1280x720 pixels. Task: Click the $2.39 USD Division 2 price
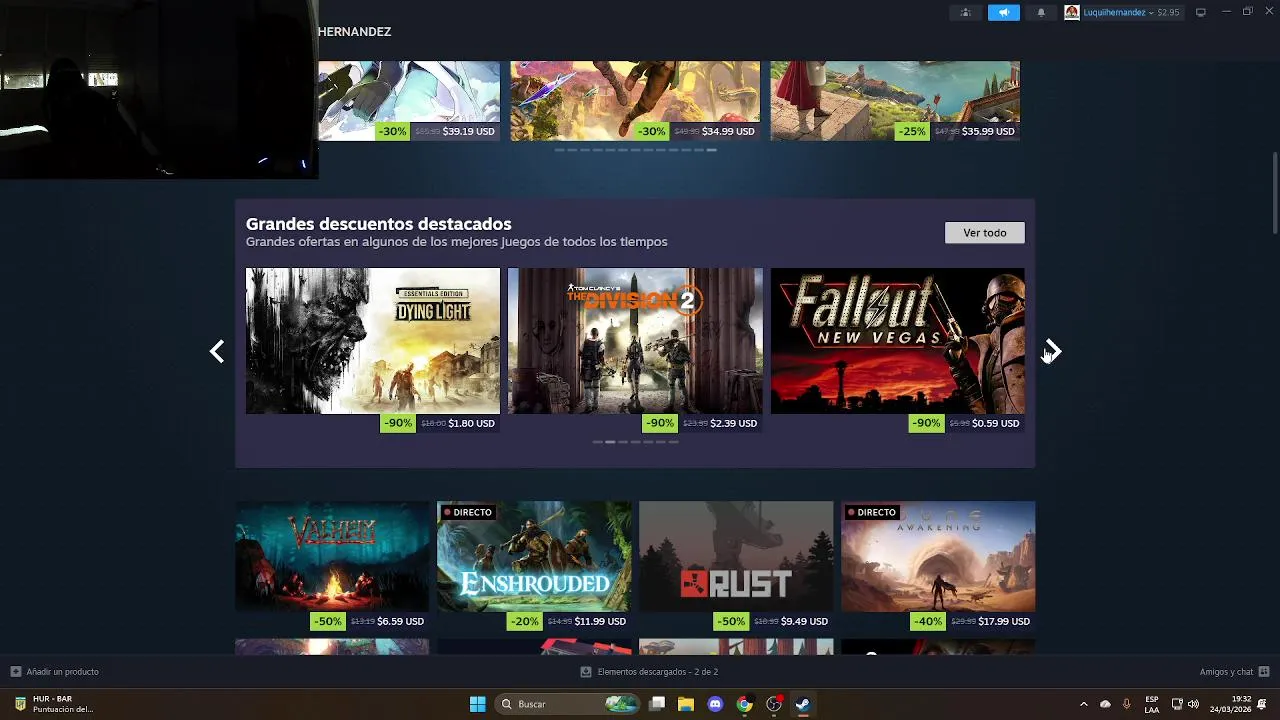[733, 423]
